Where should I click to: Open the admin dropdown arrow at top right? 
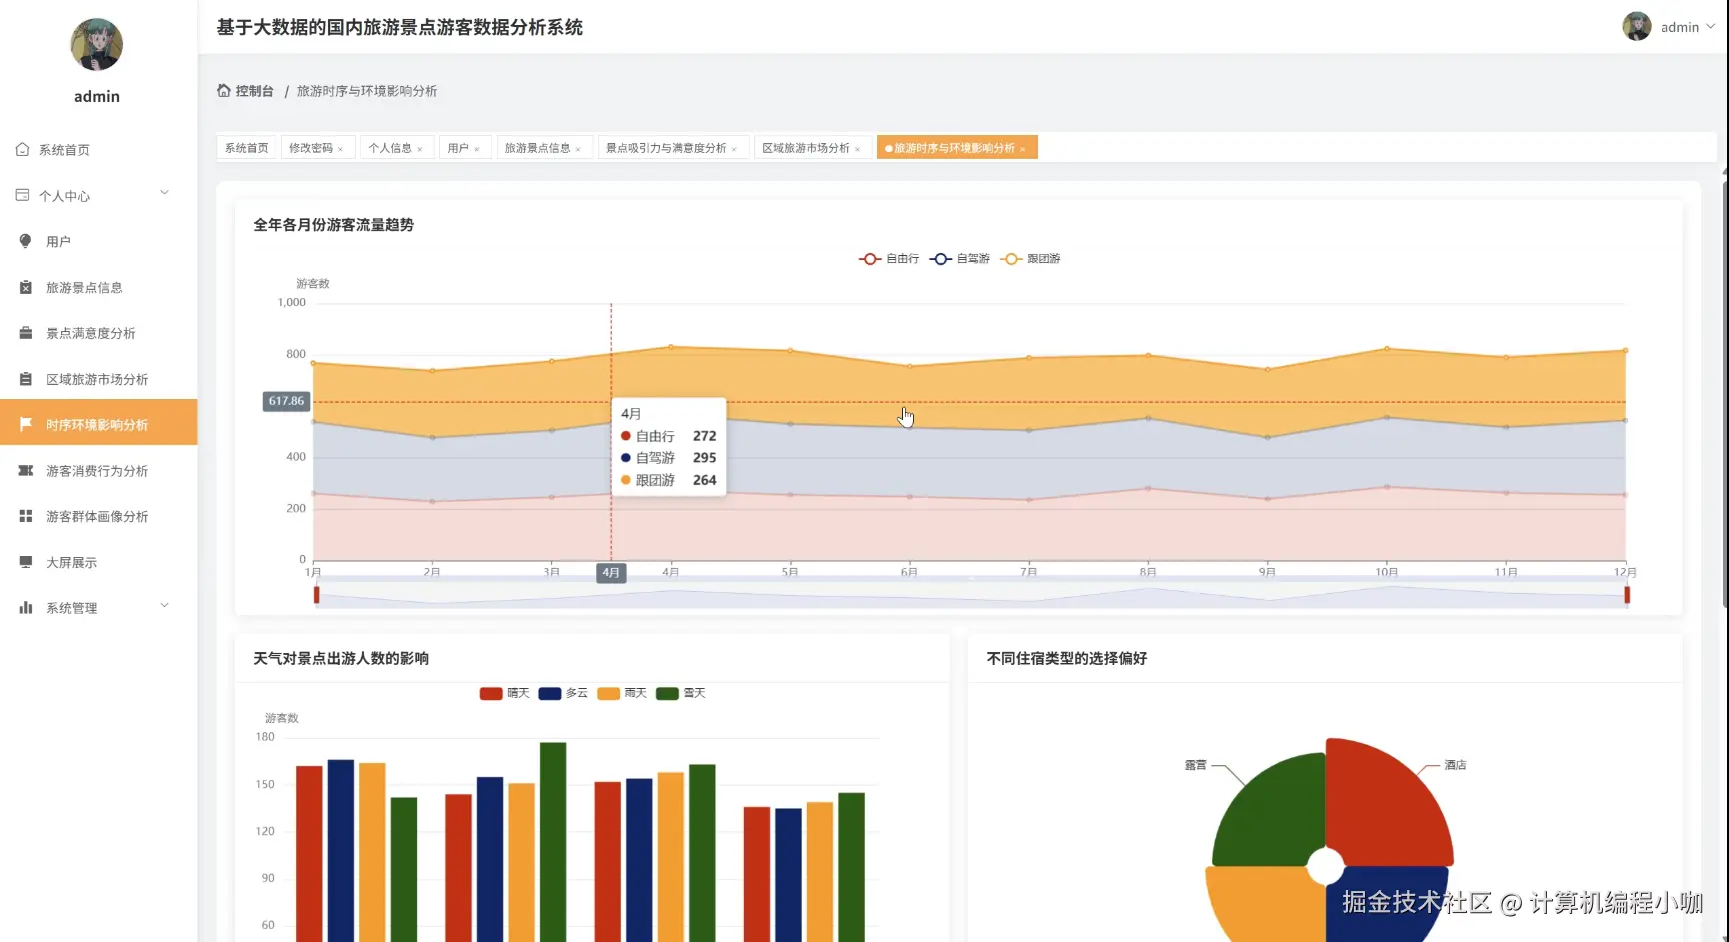pos(1710,27)
